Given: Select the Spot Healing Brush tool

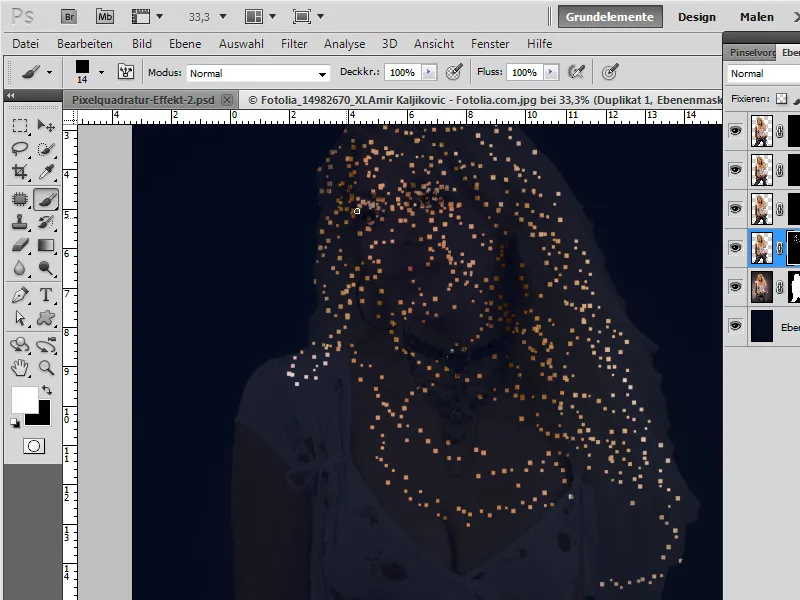Looking at the screenshot, I should point(20,199).
